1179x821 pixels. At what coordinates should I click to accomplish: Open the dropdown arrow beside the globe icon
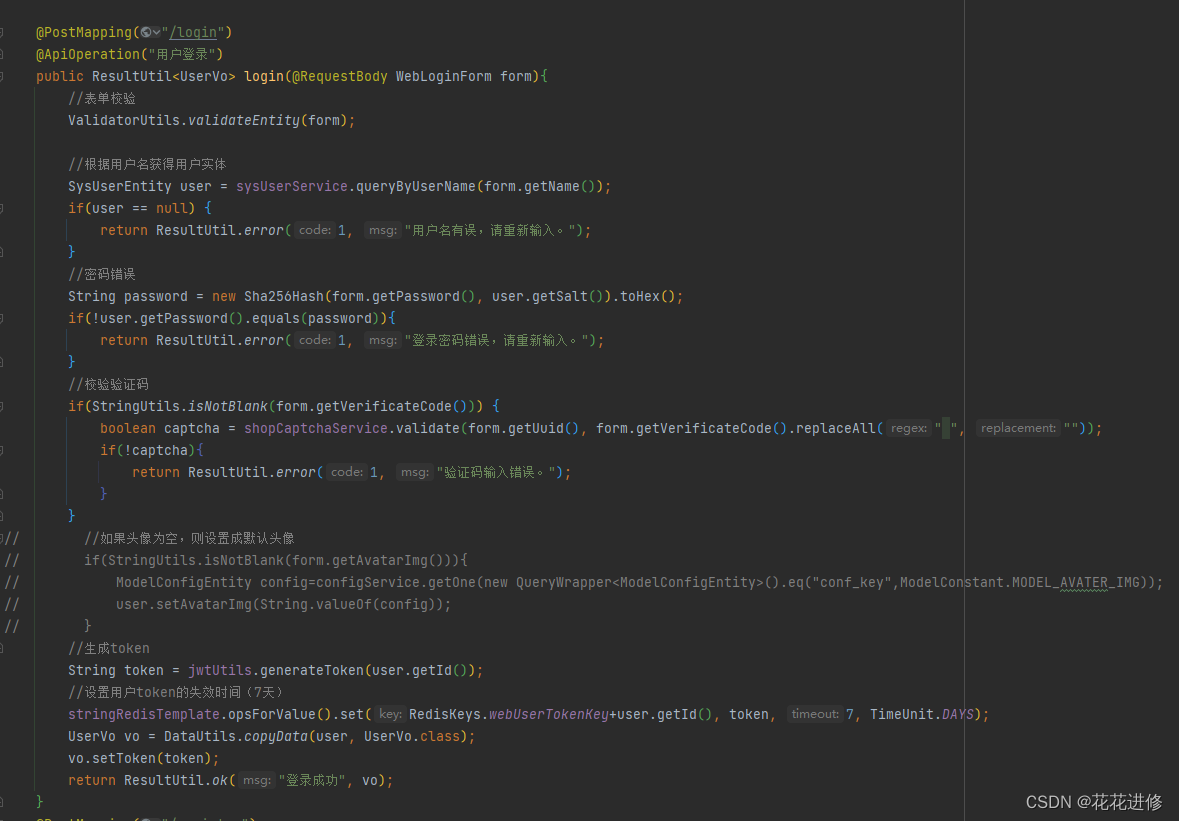(x=156, y=32)
